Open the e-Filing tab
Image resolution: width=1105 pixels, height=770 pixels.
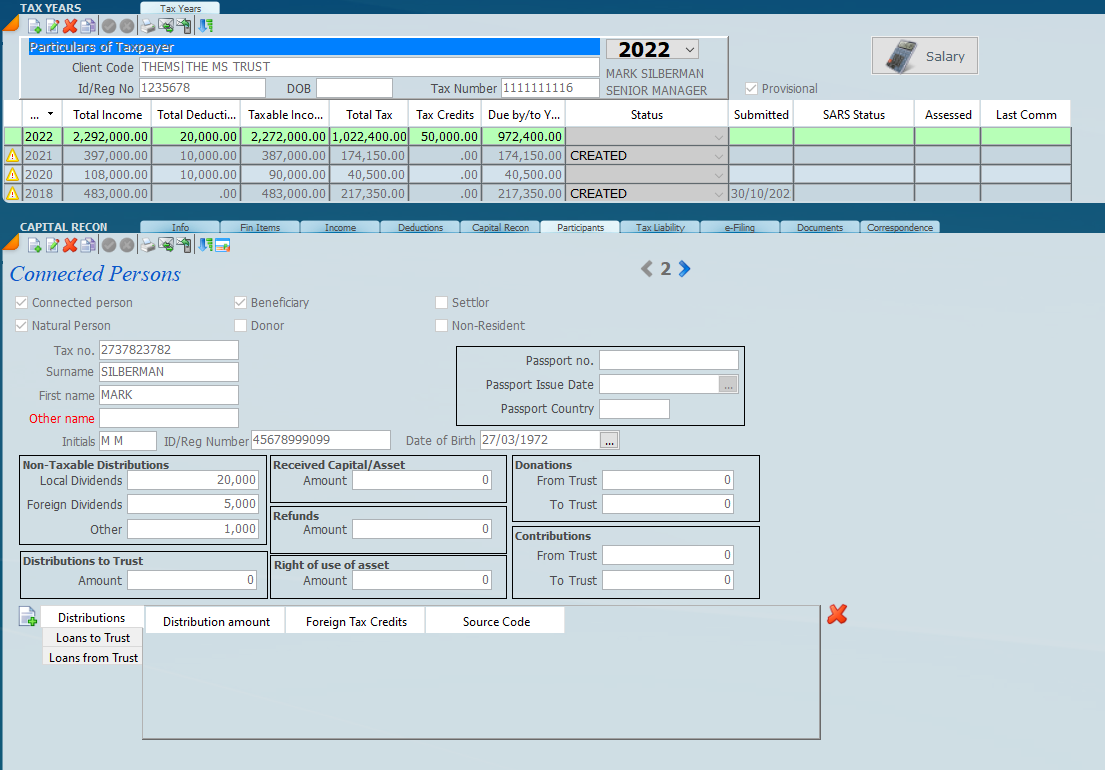[x=739, y=227]
